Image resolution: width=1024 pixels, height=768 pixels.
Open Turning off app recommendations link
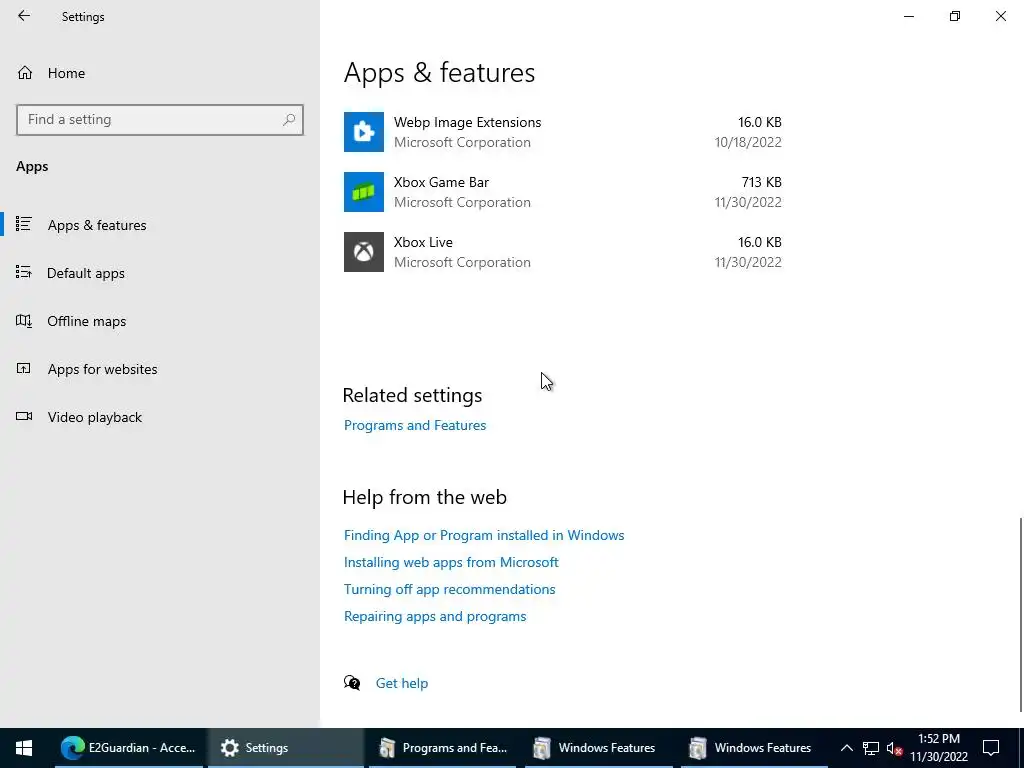(449, 589)
